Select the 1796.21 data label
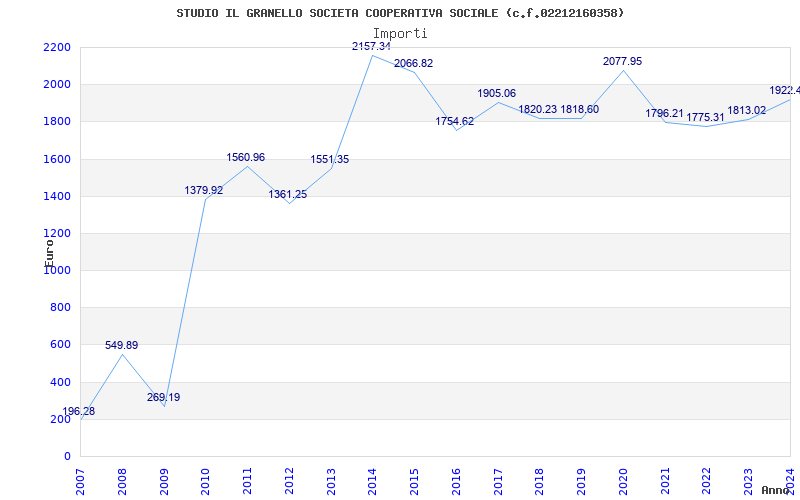Screen dimensions: 800x500 pyautogui.click(x=664, y=113)
